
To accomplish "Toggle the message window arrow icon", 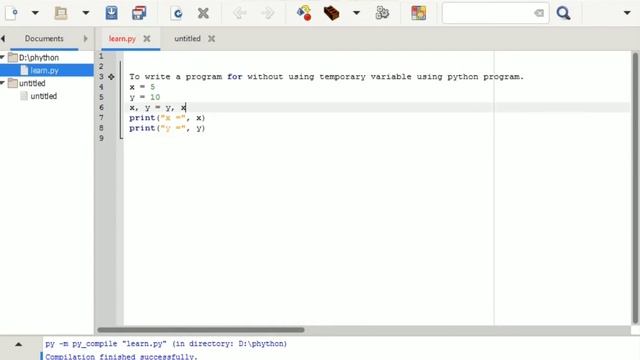I will (x=18, y=344).
